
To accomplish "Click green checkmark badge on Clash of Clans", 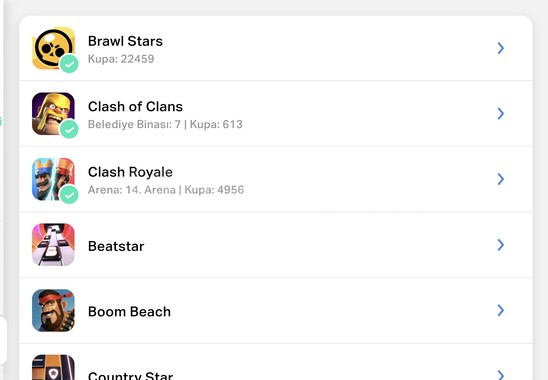I will point(69,129).
